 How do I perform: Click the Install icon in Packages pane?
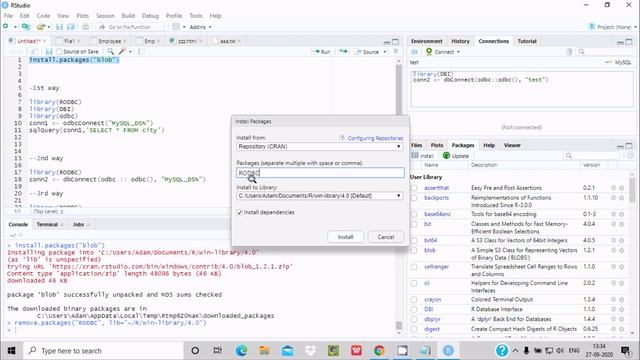tap(415, 156)
